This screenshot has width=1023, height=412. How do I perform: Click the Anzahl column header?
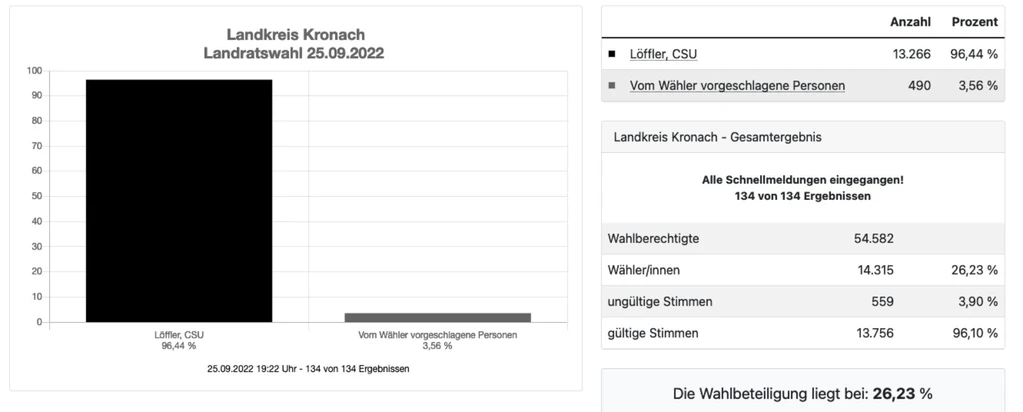910,21
